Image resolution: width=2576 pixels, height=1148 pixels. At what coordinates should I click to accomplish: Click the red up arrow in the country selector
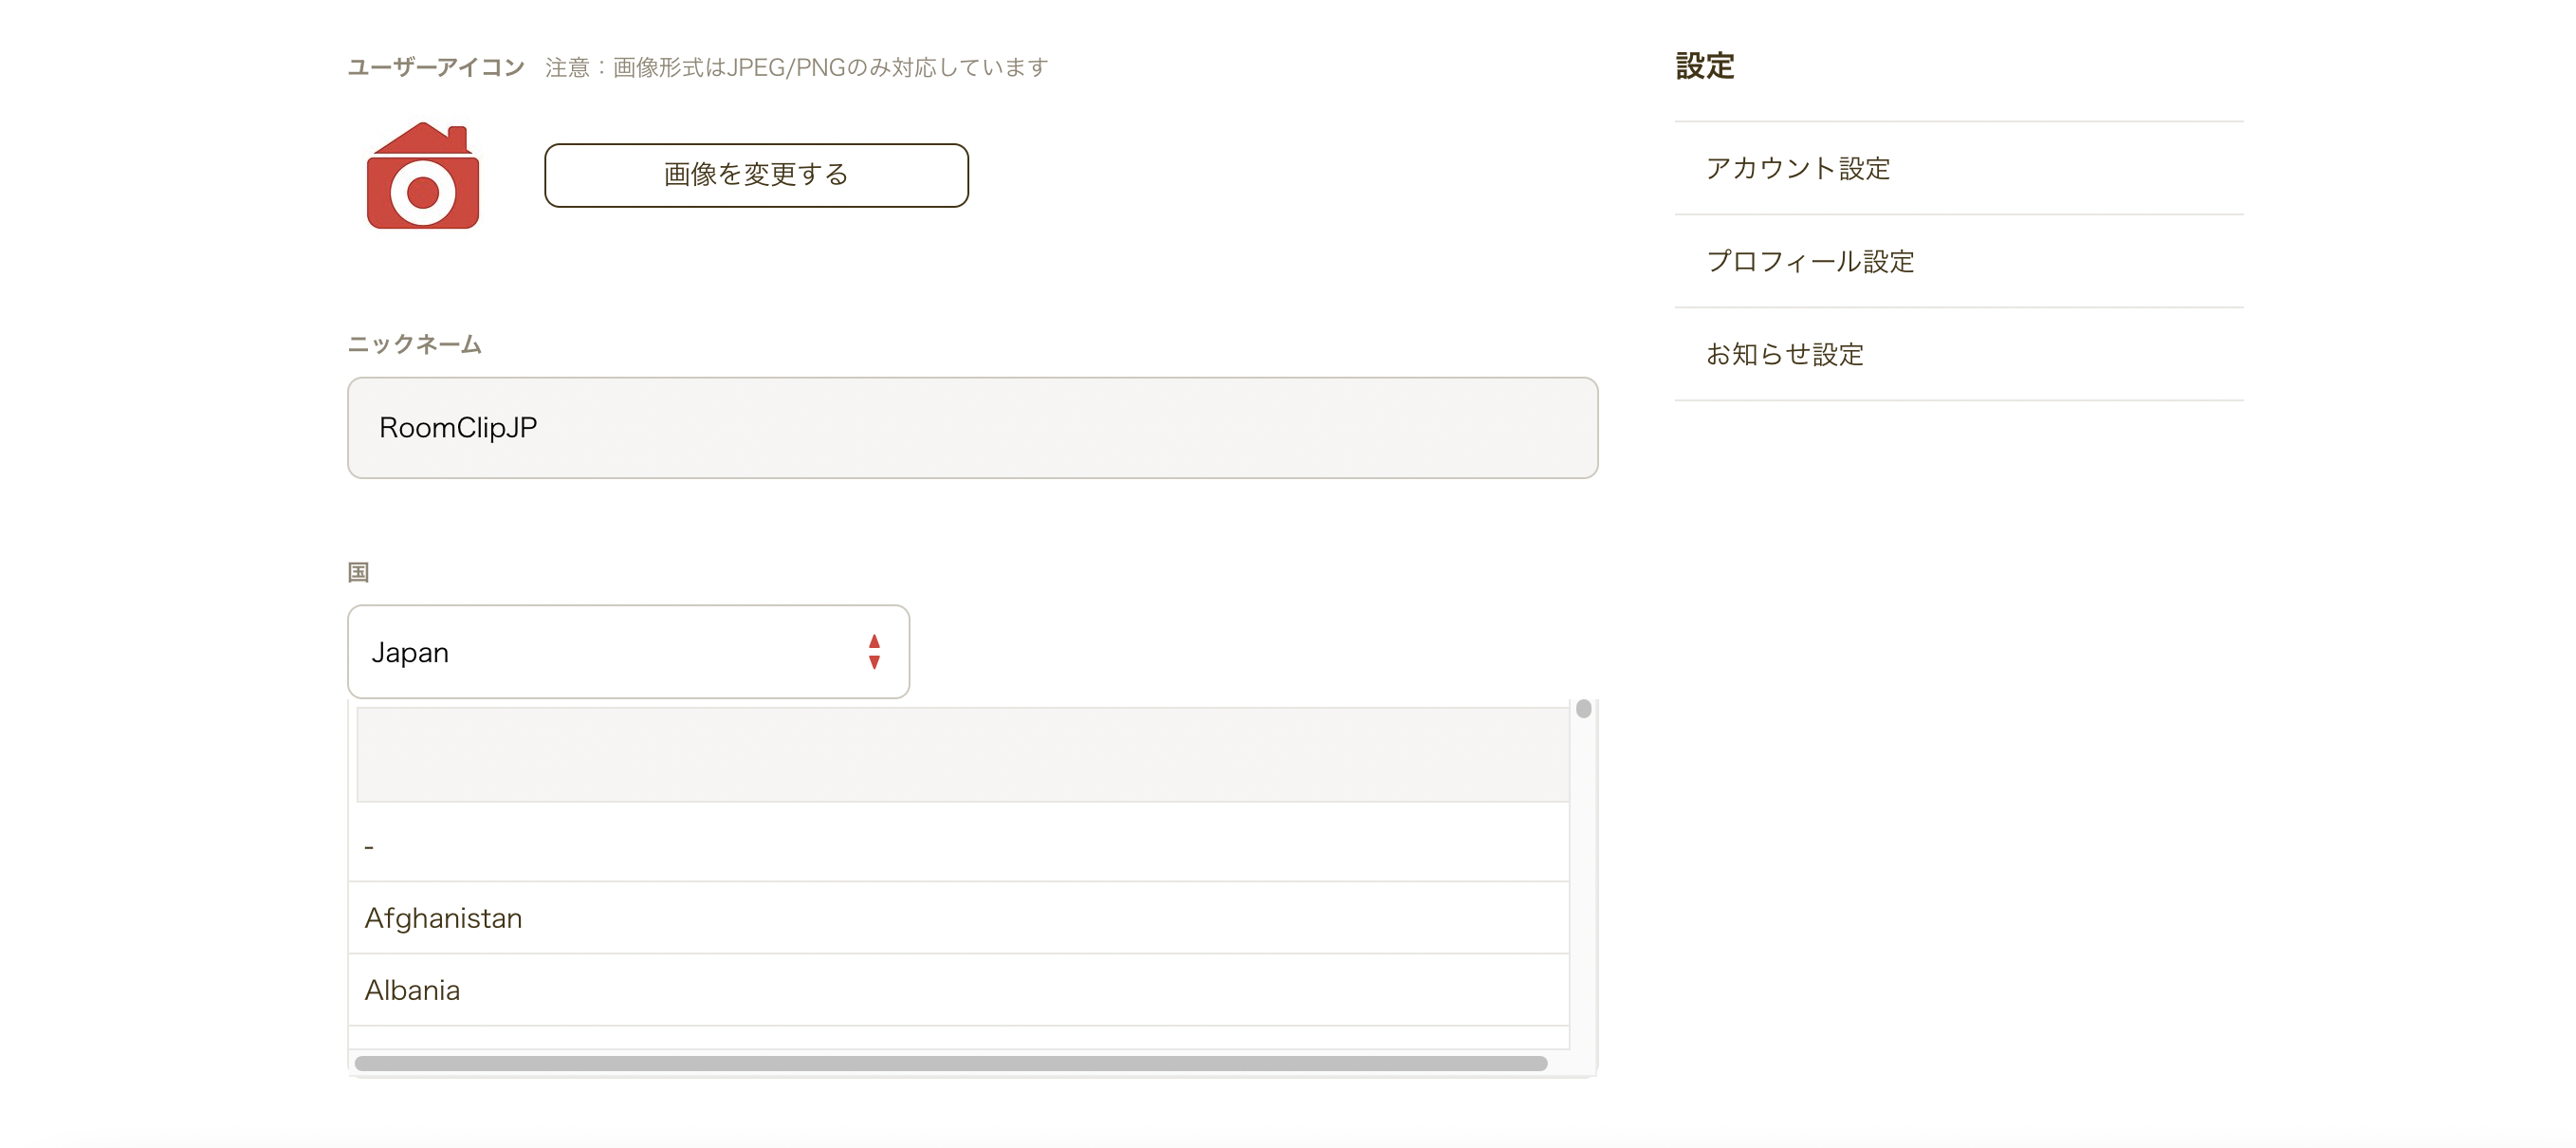point(874,641)
